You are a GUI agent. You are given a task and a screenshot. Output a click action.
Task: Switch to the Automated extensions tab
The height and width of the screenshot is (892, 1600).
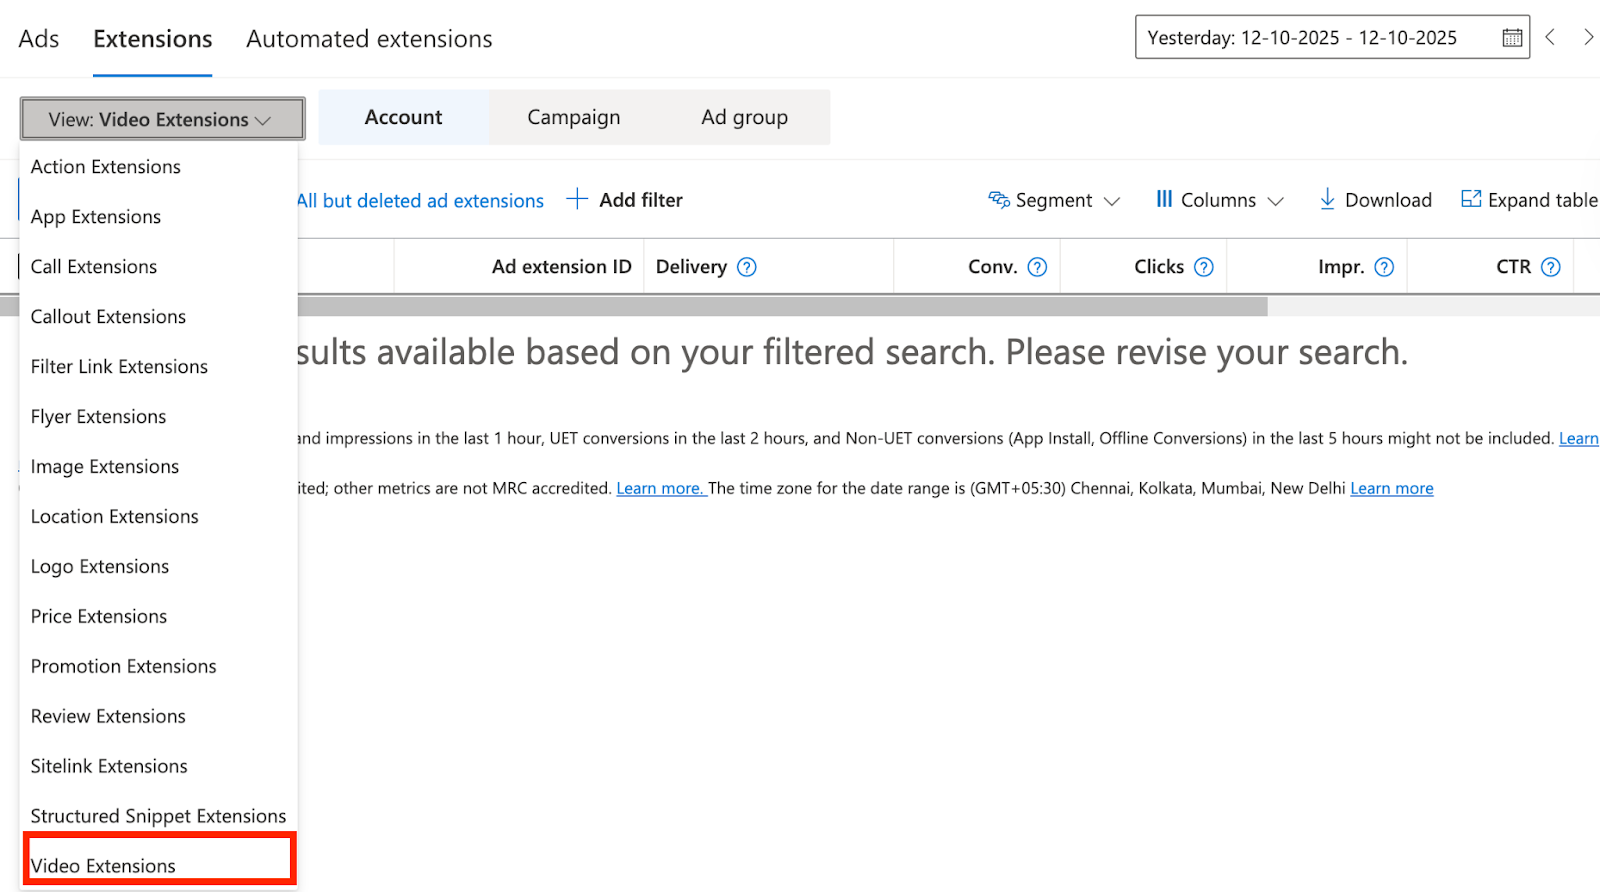coord(369,39)
